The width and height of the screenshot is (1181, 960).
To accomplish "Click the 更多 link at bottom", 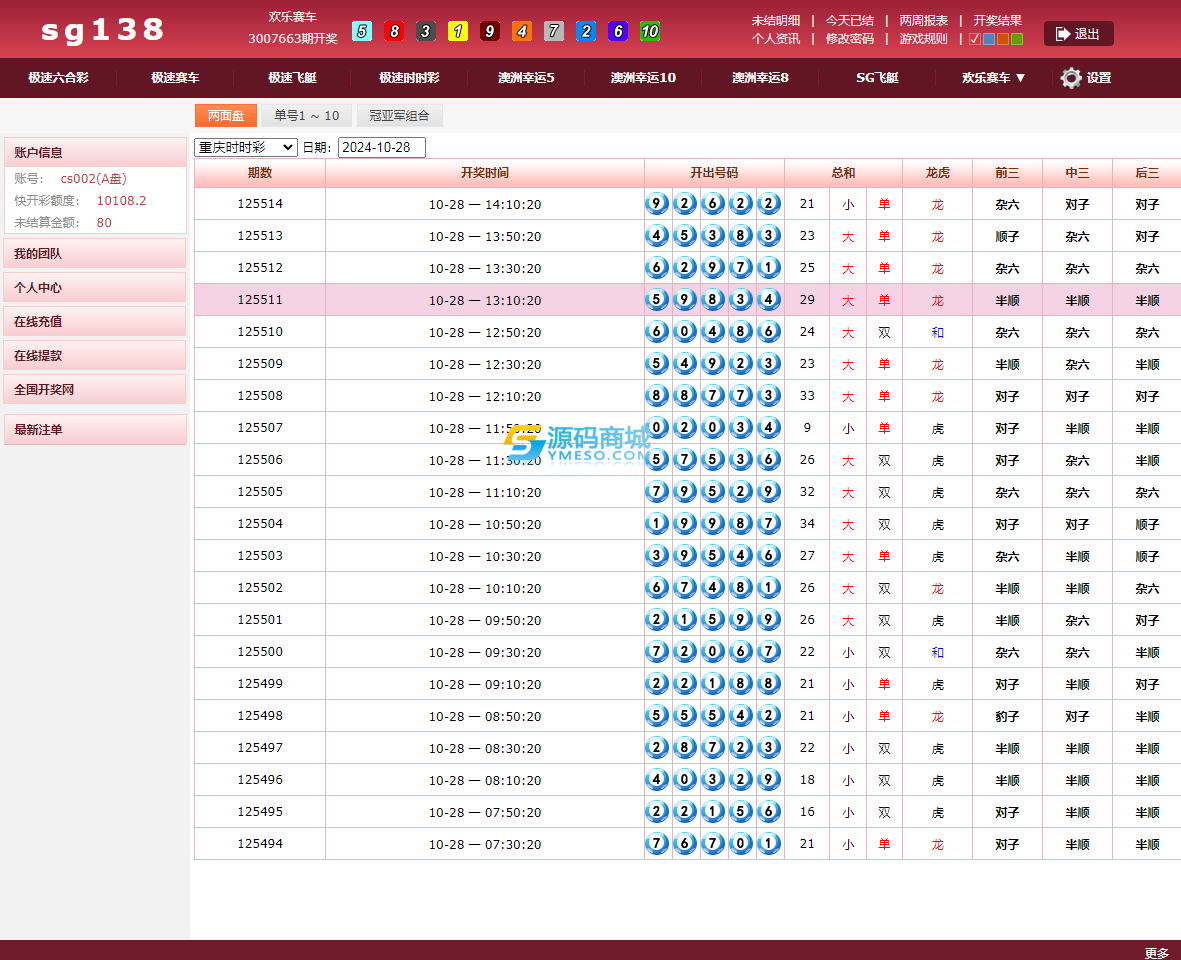I will [1157, 952].
